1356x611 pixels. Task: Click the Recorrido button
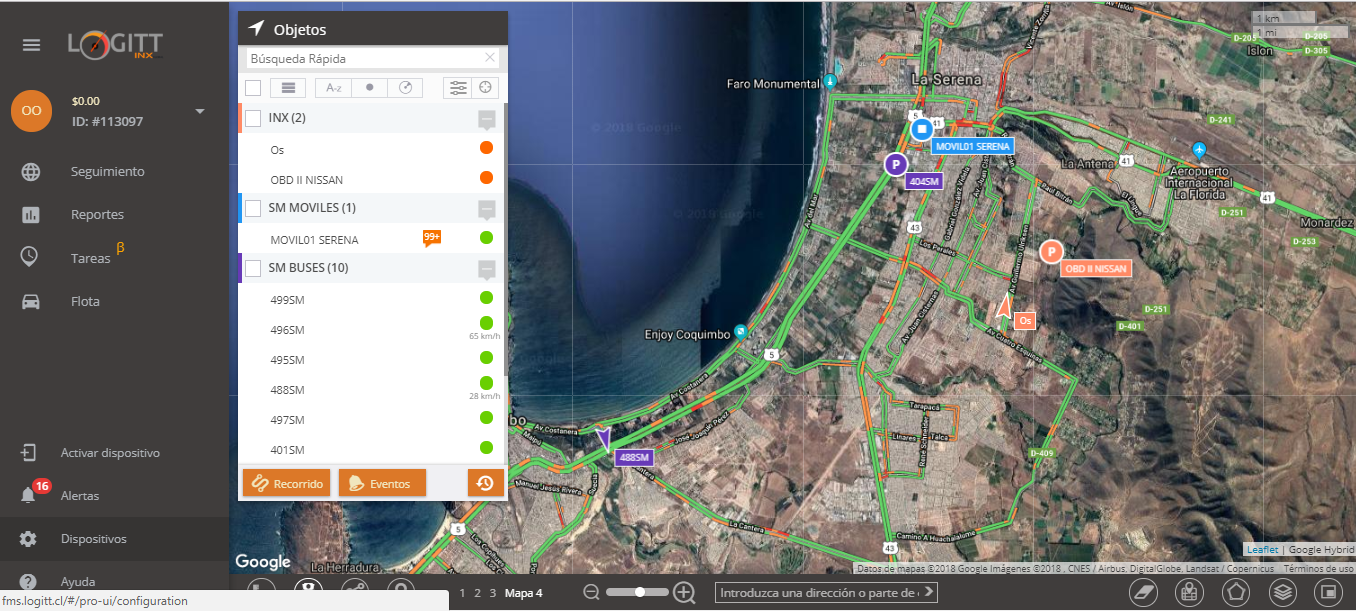285,483
